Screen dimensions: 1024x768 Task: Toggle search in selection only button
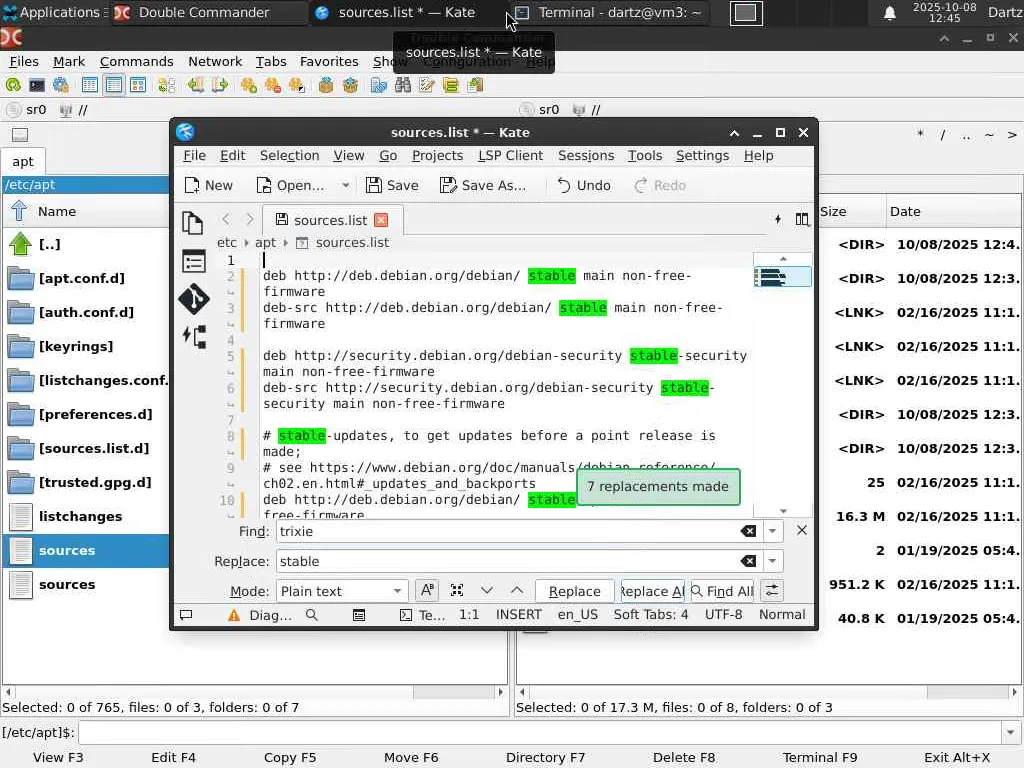coord(456,590)
